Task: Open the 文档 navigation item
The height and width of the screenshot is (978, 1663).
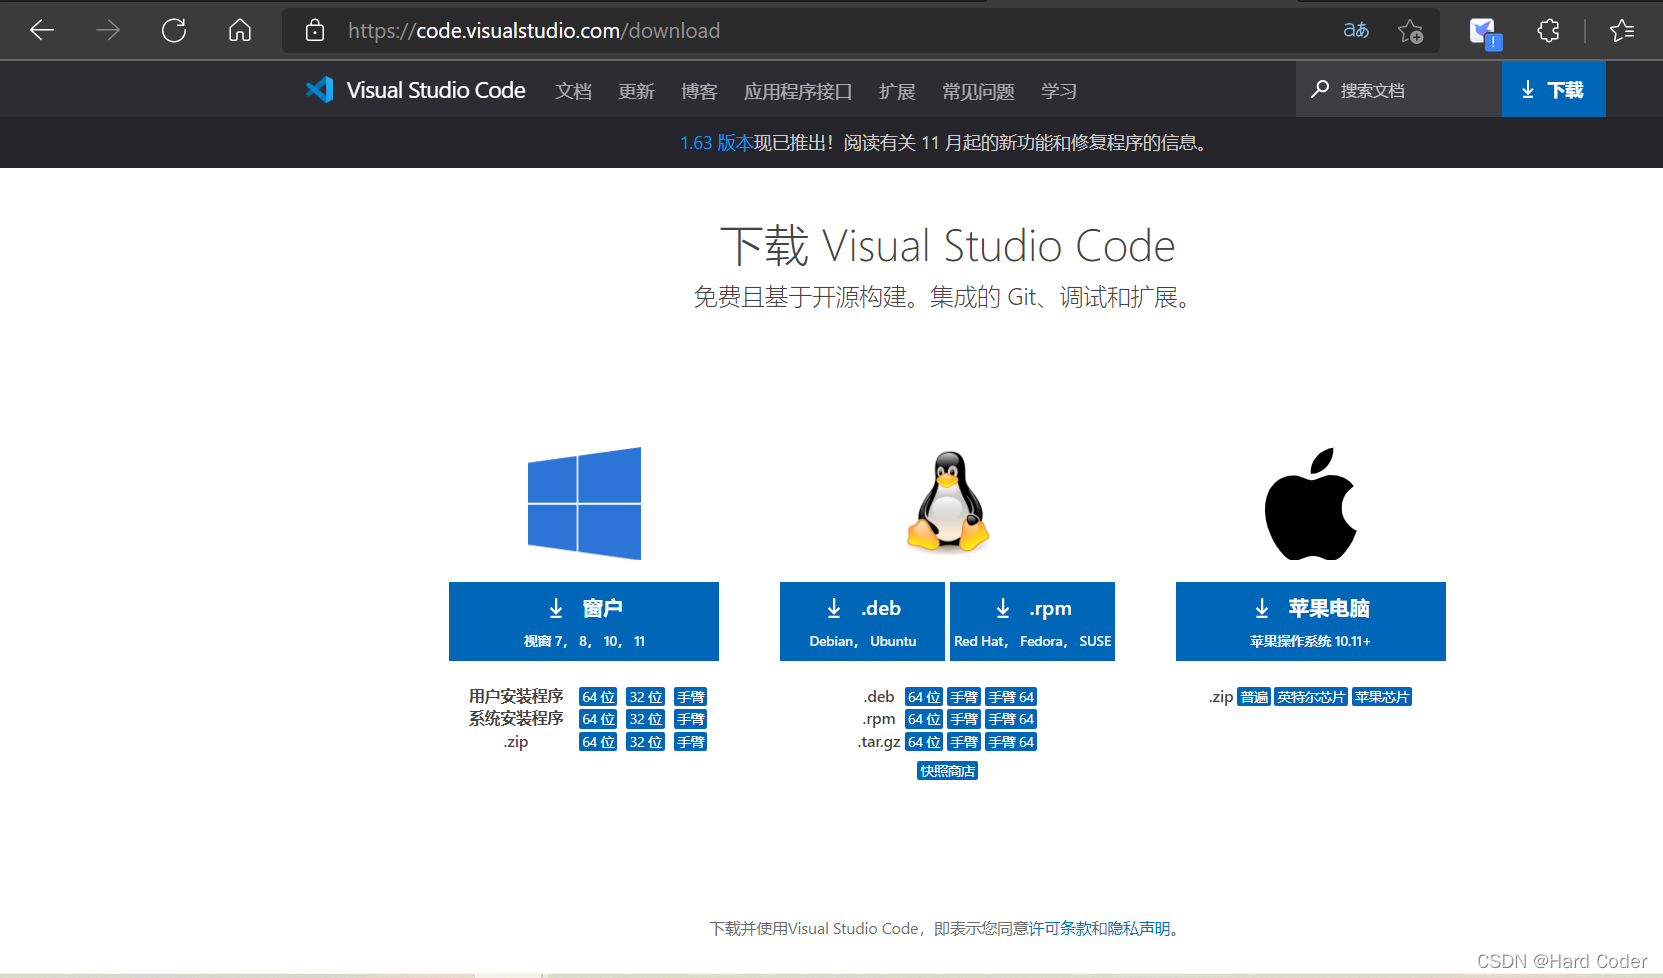Action: (574, 91)
